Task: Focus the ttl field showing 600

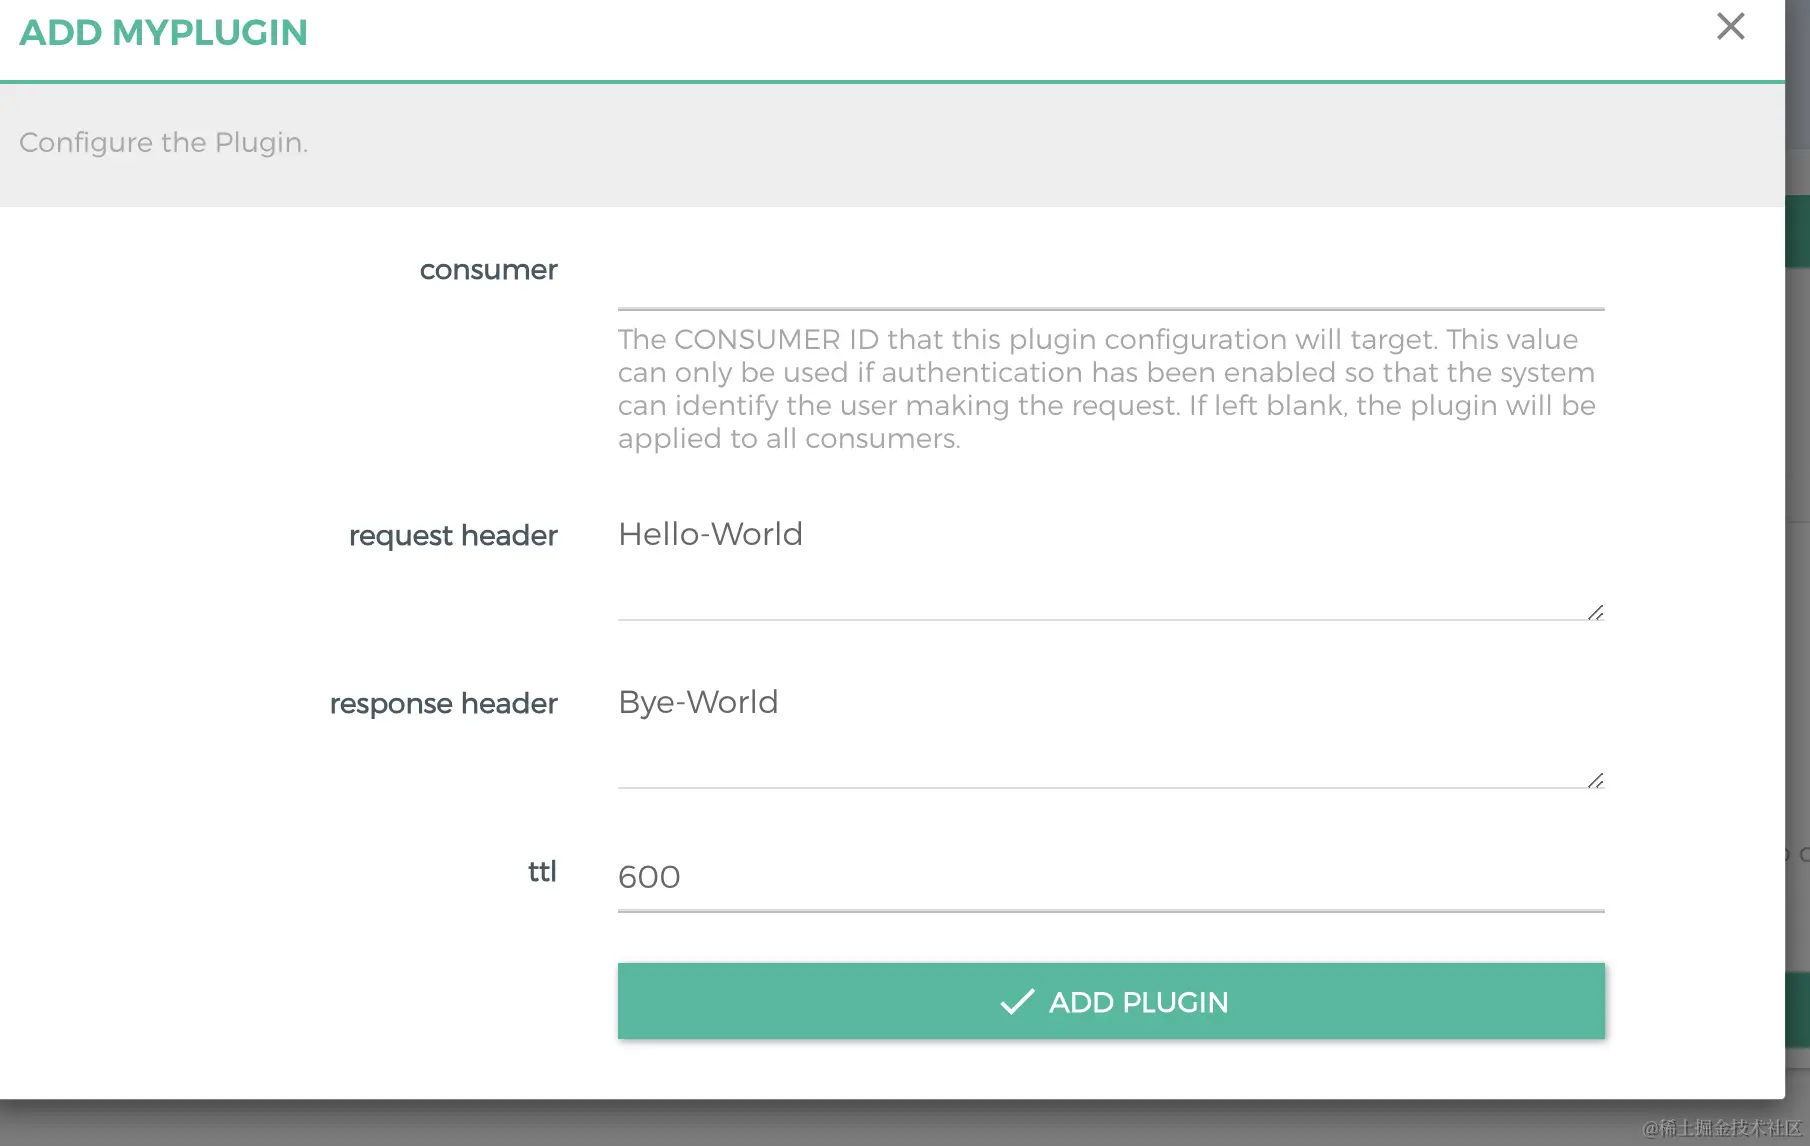Action: coord(1110,878)
